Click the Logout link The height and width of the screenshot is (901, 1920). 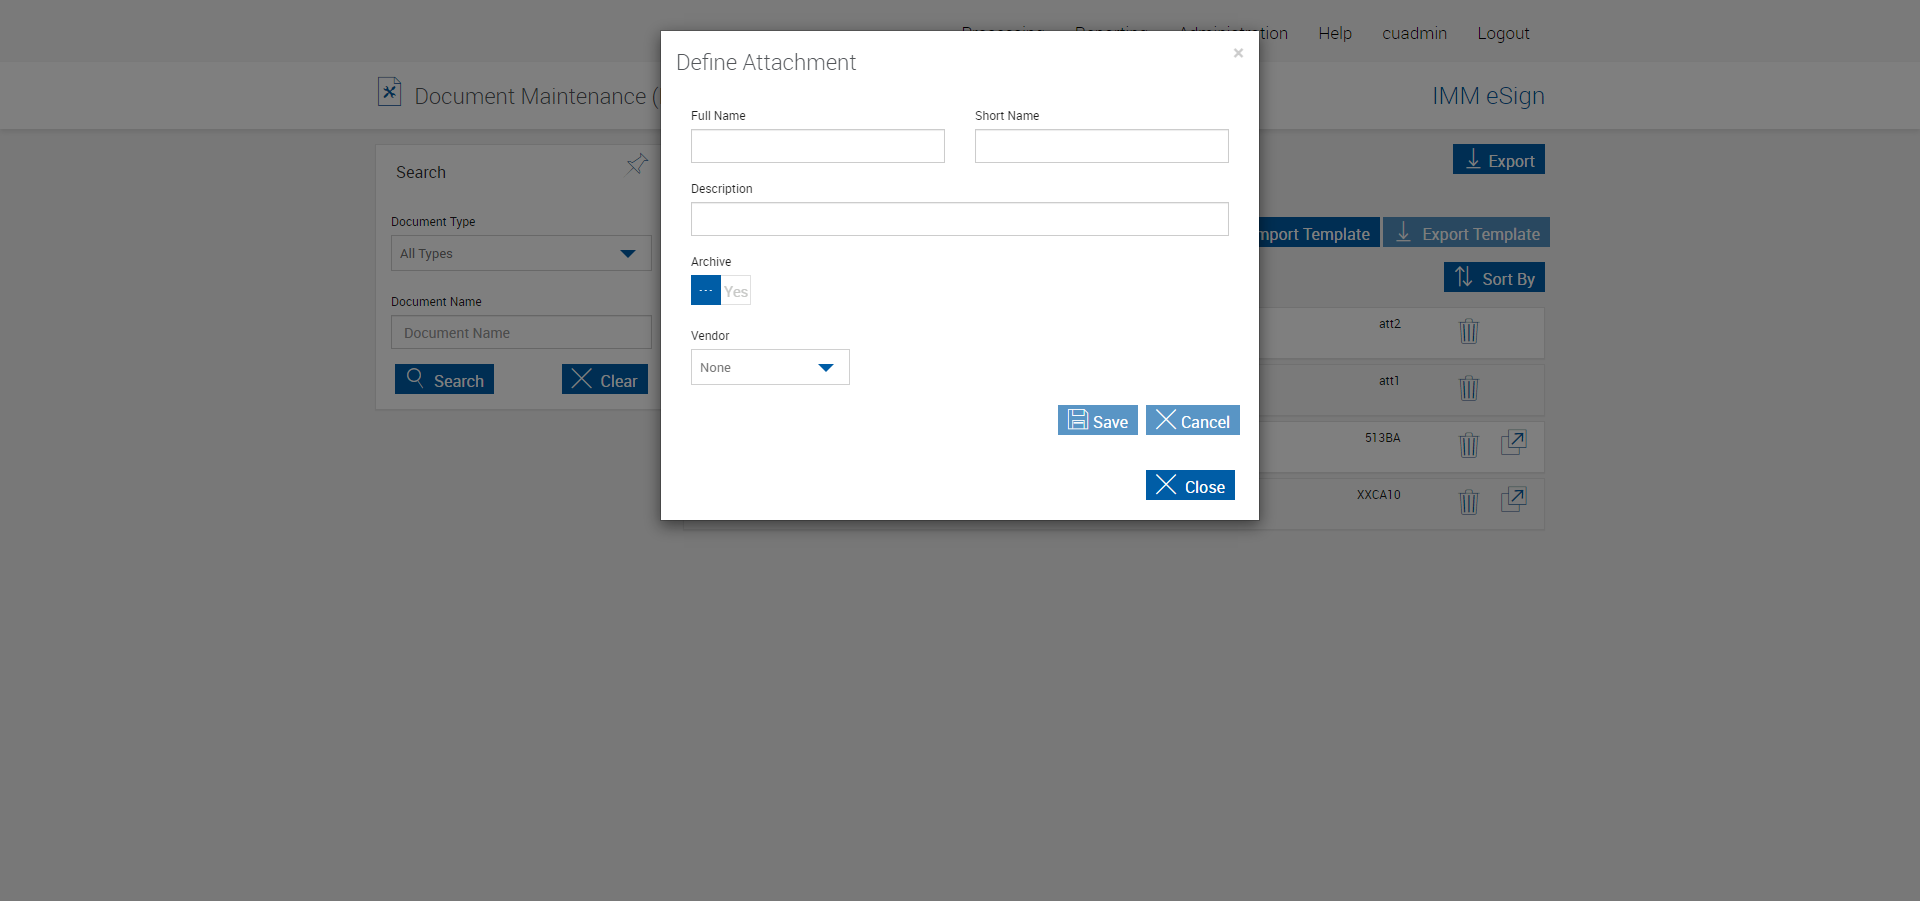[x=1503, y=33]
